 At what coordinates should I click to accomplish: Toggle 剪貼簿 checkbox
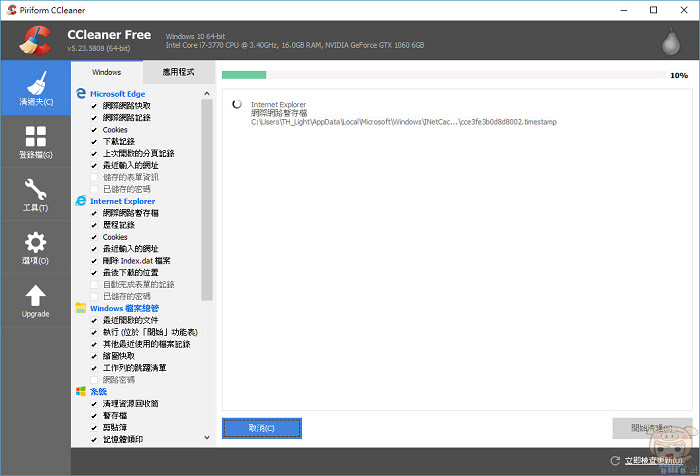click(x=94, y=427)
